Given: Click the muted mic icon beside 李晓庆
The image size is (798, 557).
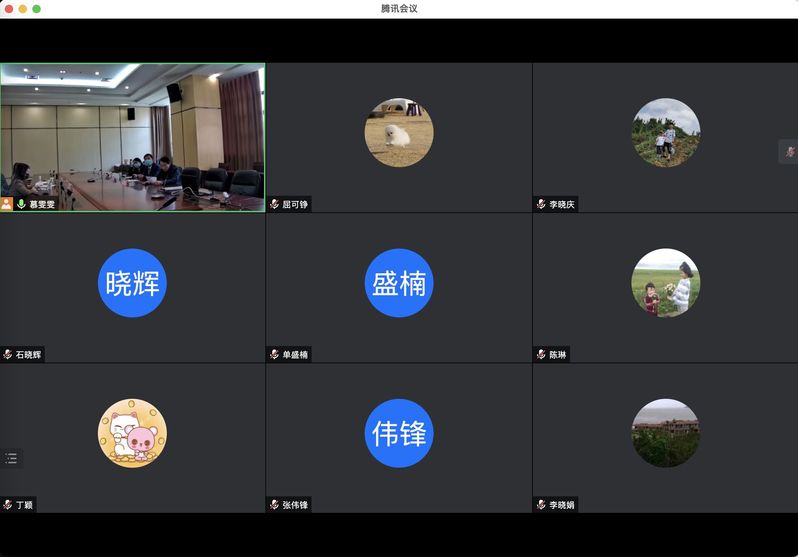Looking at the screenshot, I should tap(541, 204).
